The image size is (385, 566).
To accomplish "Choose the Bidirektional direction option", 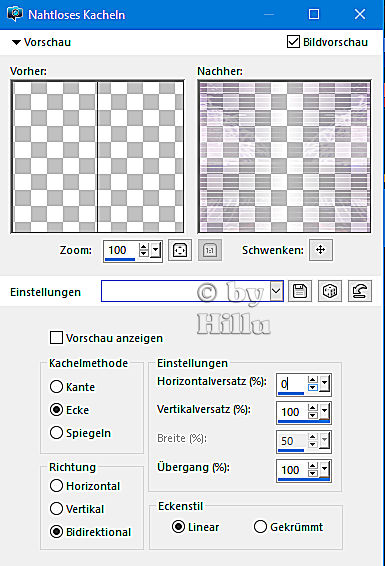I will [56, 532].
